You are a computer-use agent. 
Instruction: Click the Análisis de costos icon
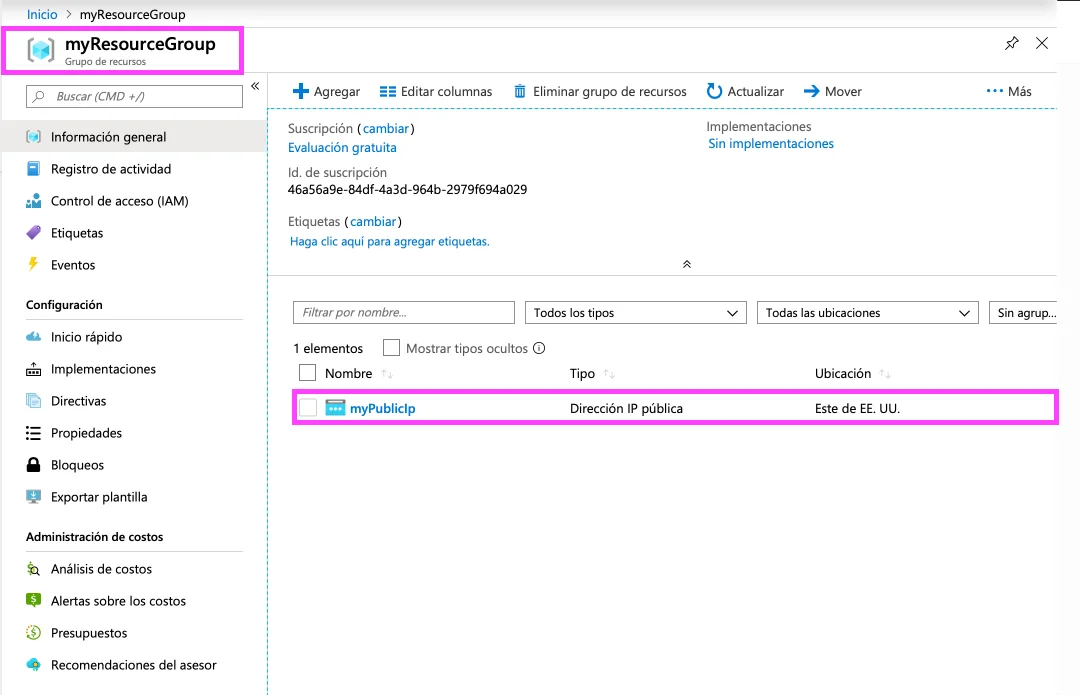tap(33, 569)
